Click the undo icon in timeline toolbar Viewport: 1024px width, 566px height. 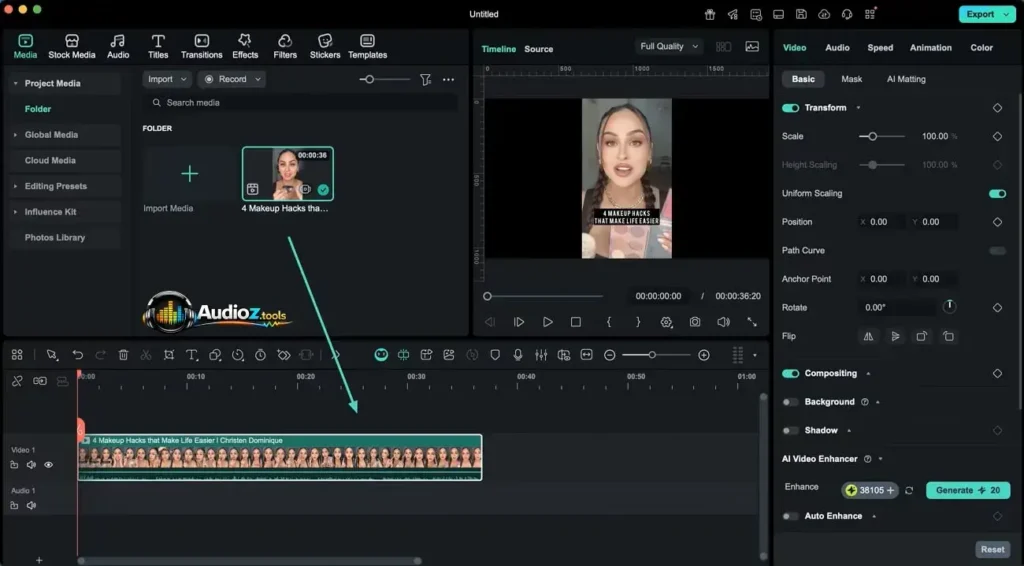point(78,355)
